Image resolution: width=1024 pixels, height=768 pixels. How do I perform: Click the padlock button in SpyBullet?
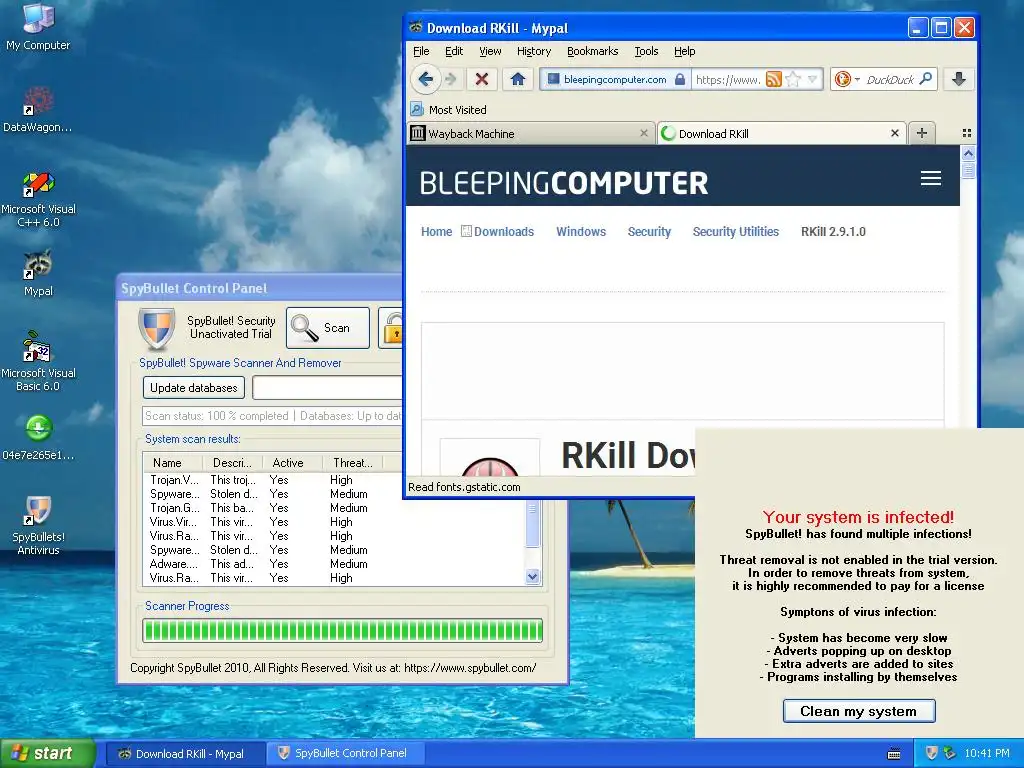coord(392,328)
